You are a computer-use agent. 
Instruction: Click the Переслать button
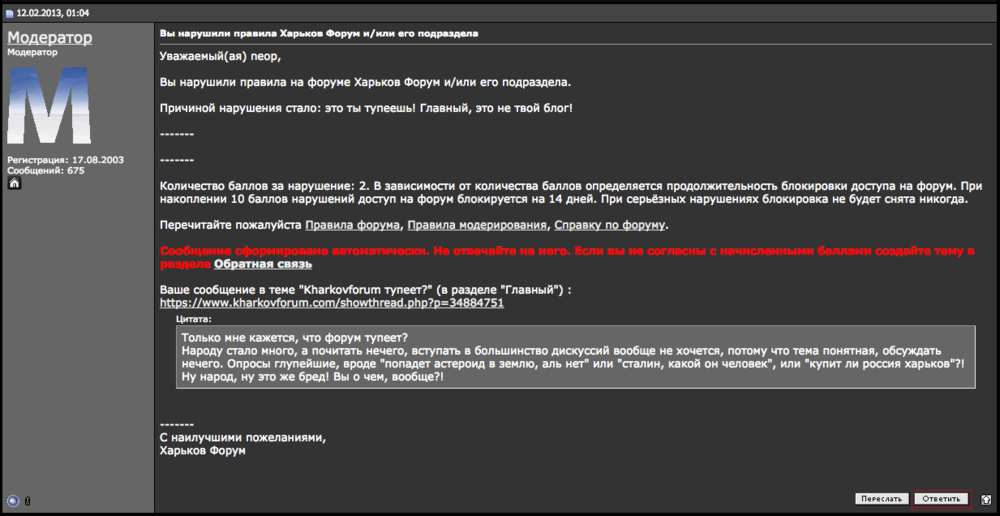point(881,499)
